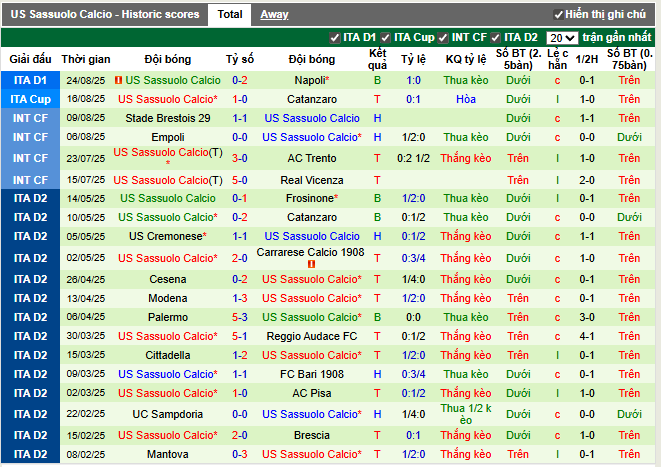
Task: Open AC Trento team link
Action: (x=312, y=158)
